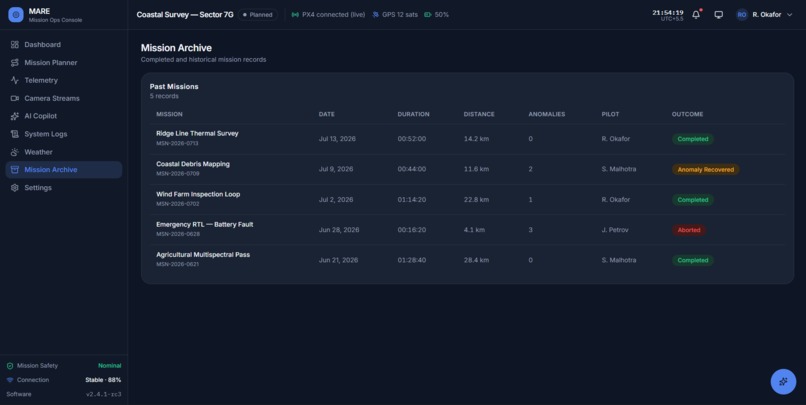This screenshot has height=405, width=806.
Task: Click the software version v2.4.1-rc3
Action: (x=103, y=394)
